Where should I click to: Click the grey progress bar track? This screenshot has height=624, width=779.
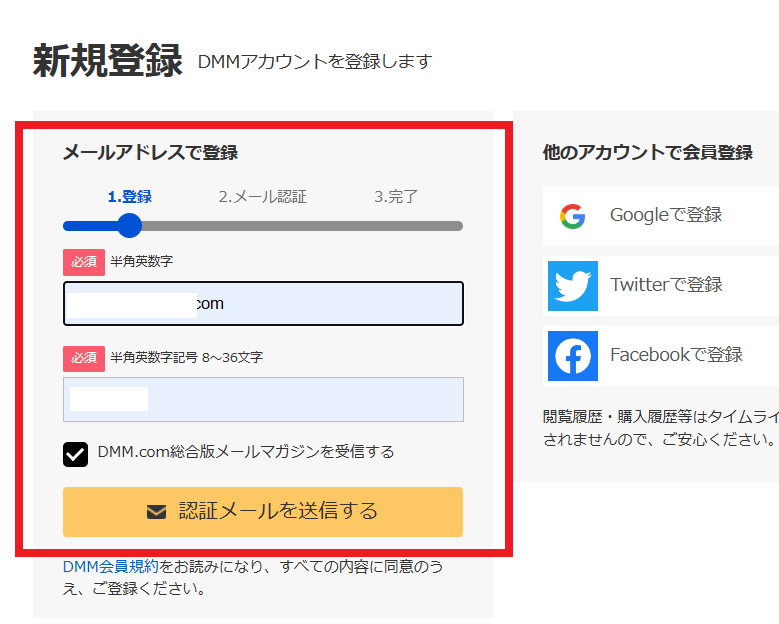pos(300,226)
